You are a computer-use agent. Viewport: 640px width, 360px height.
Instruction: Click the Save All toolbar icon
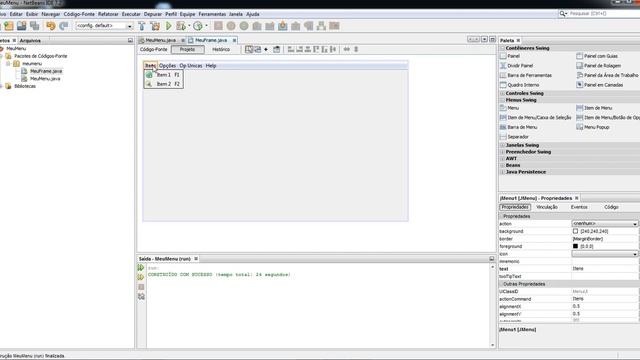[35, 26]
